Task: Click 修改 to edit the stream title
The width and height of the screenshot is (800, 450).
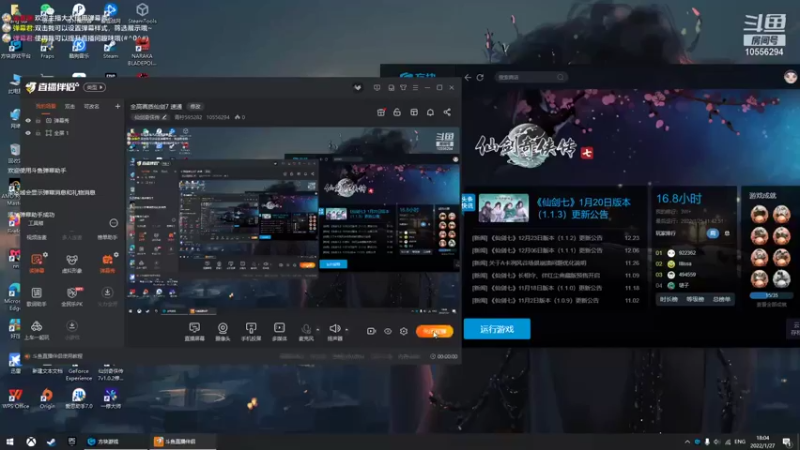Action: (x=195, y=107)
